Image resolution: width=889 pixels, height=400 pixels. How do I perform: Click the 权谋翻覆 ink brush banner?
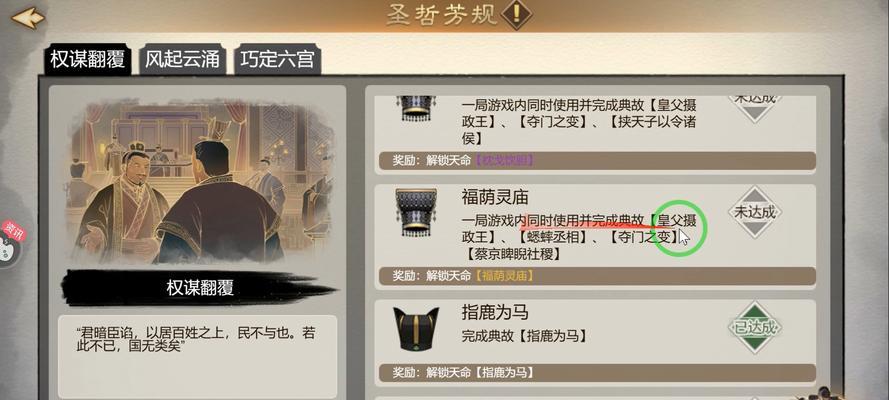[x=200, y=287]
